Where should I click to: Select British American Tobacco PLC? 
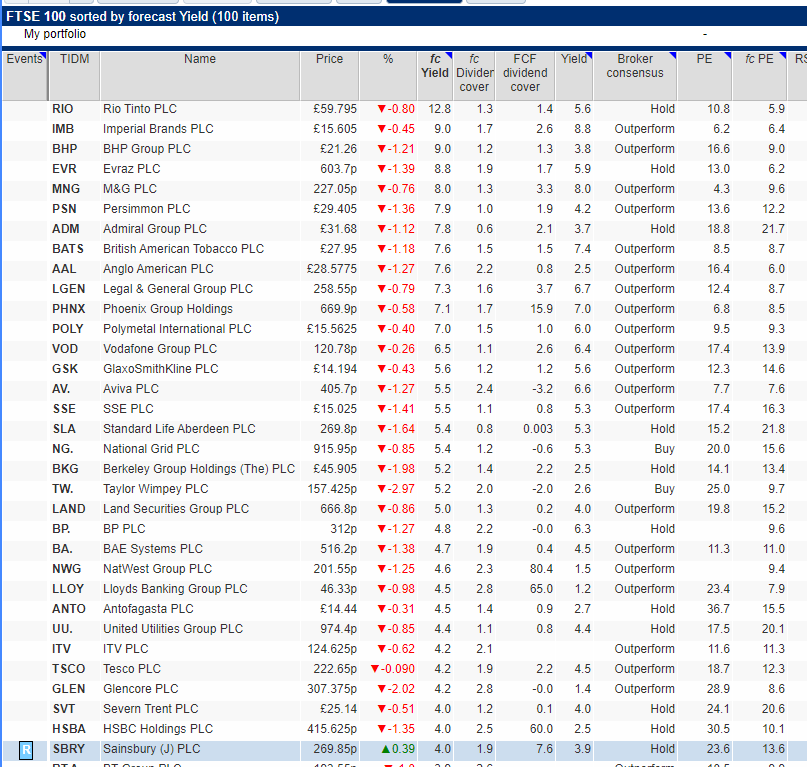[183, 249]
